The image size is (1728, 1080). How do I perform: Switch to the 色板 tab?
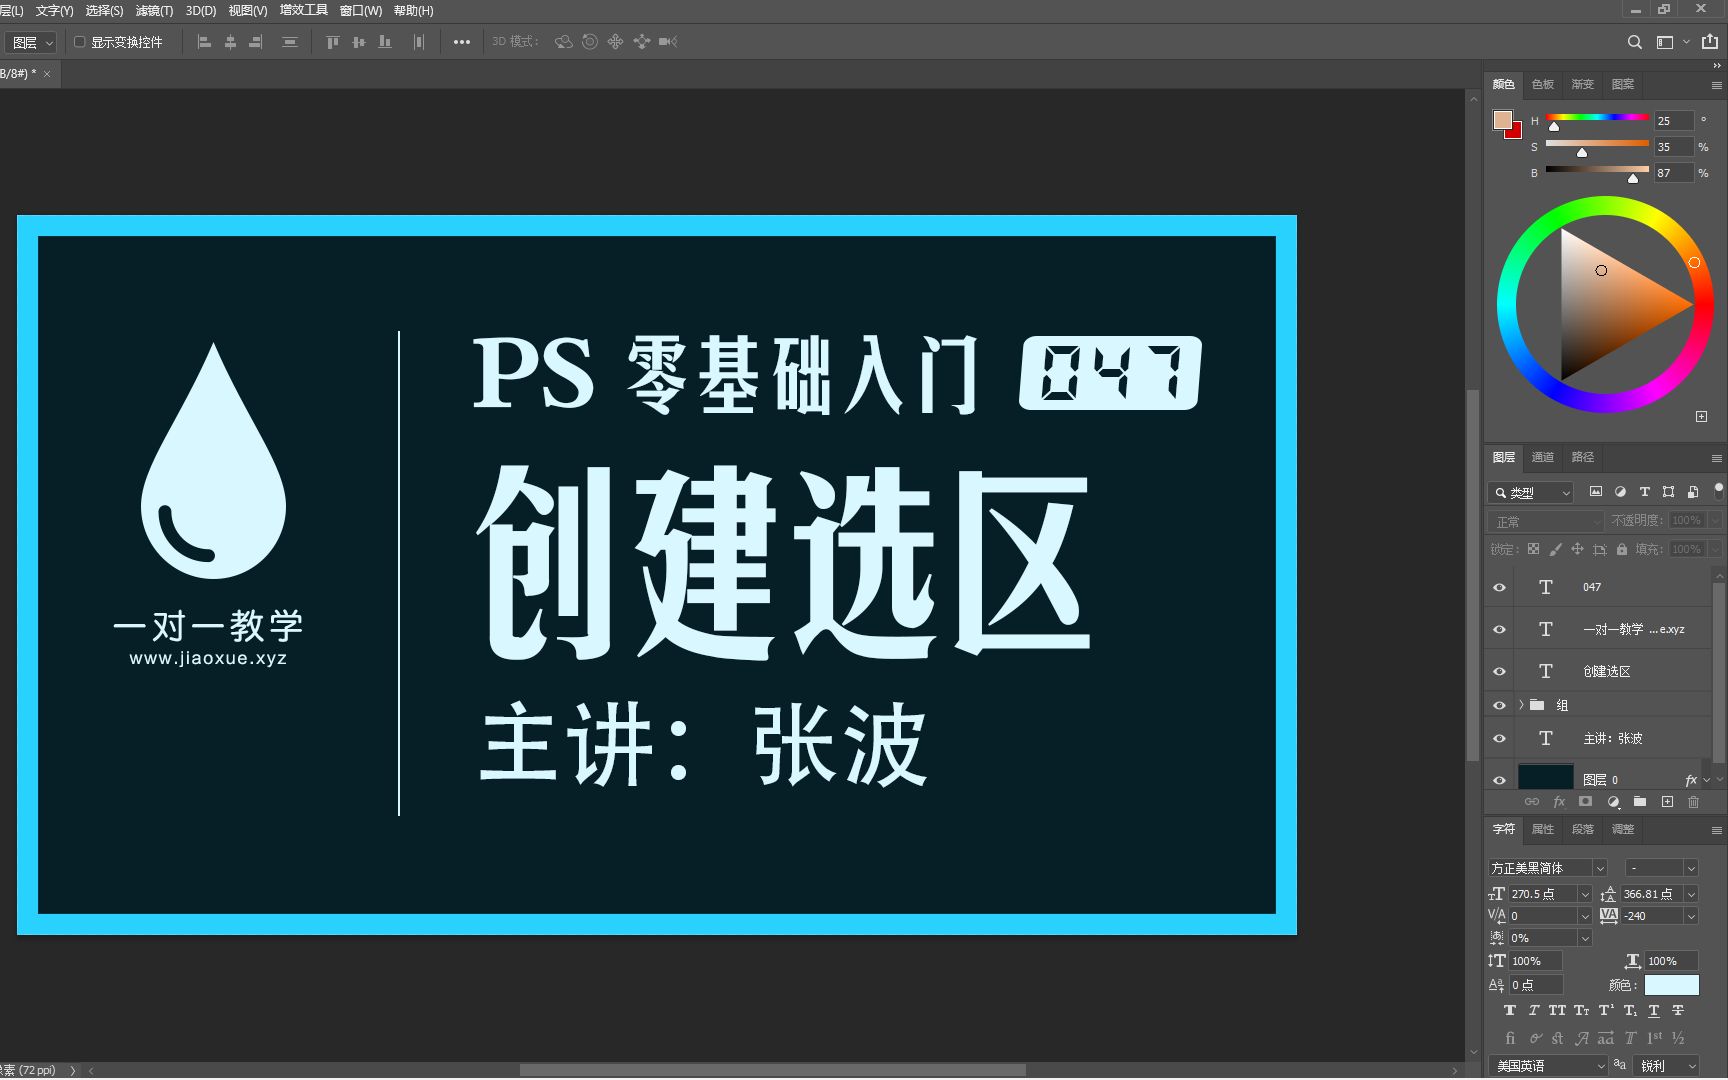[1543, 84]
